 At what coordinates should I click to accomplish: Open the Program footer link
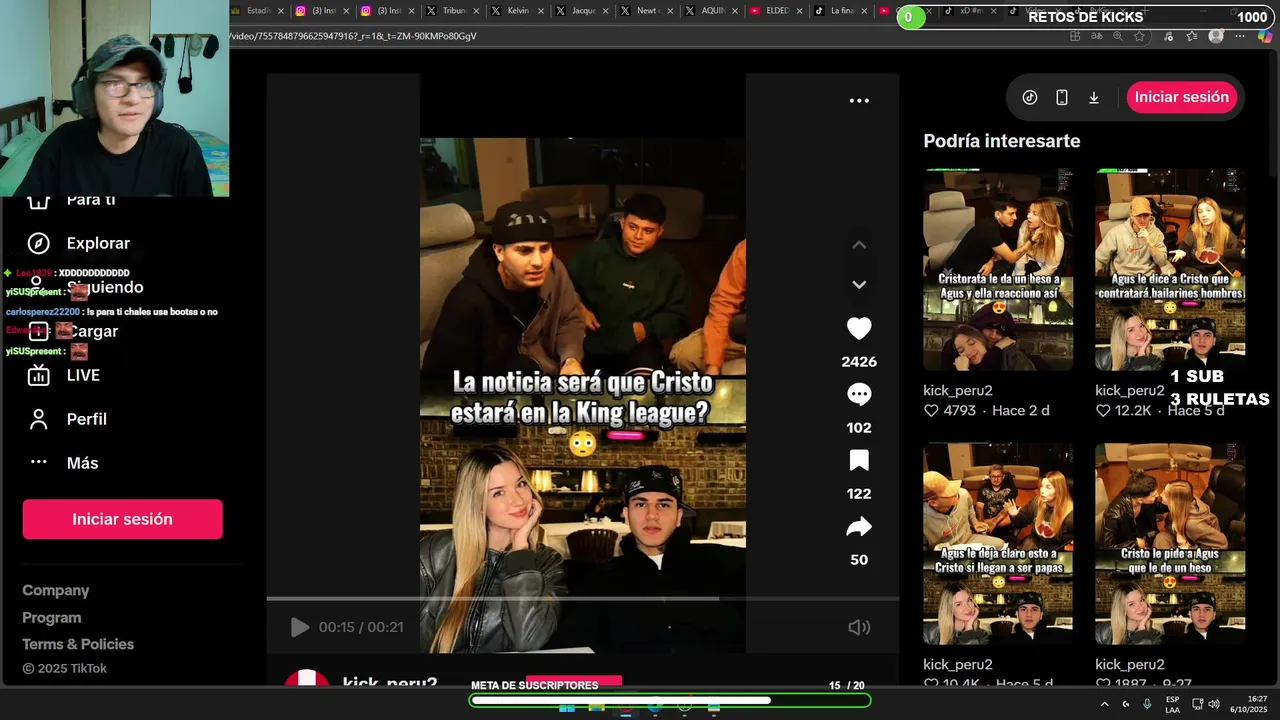(x=52, y=618)
